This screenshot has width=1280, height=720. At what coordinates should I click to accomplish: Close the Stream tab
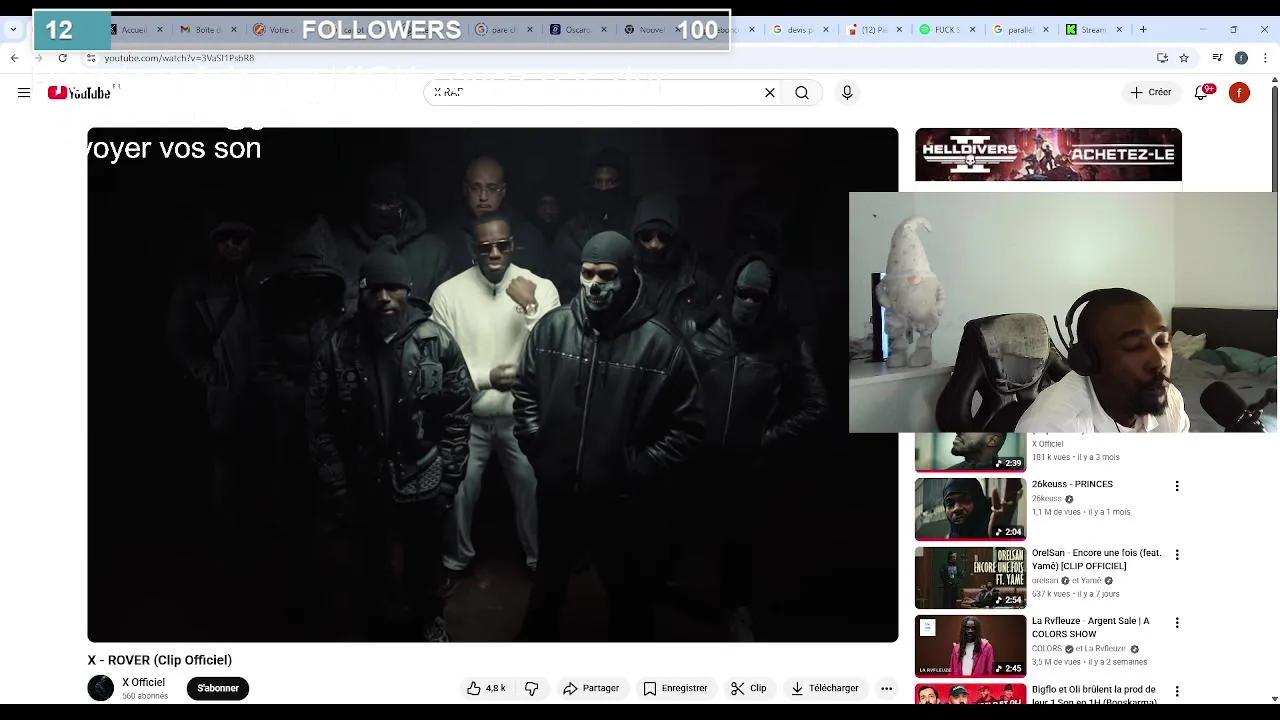click(1119, 30)
